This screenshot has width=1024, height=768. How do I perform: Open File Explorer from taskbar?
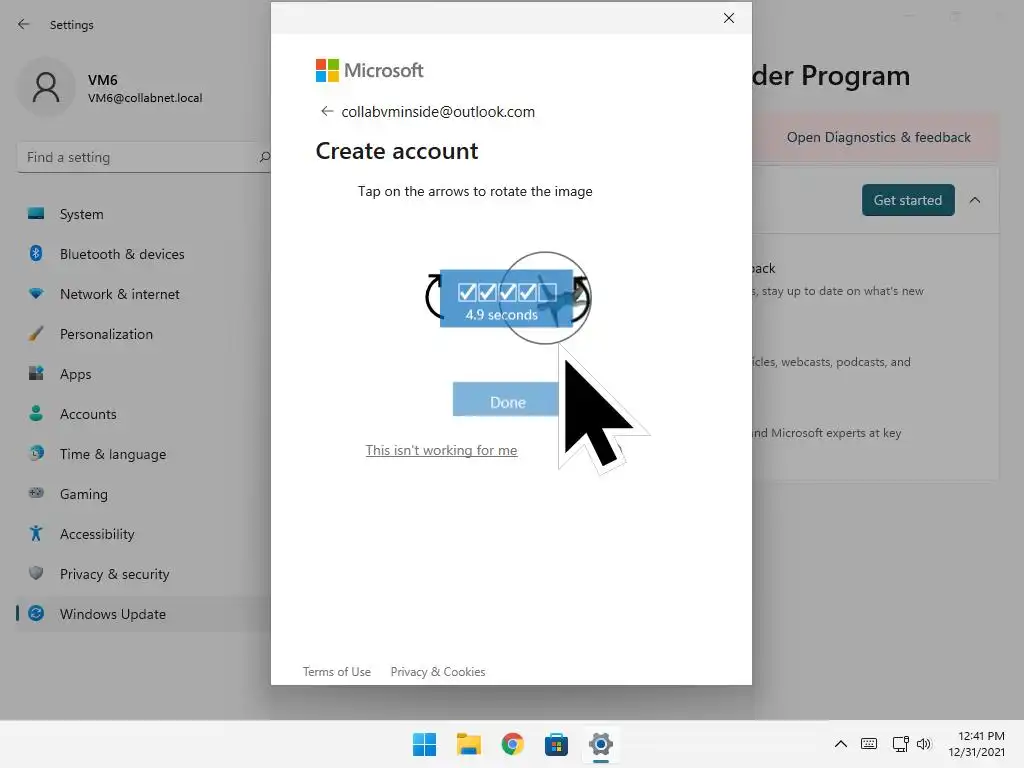(468, 744)
